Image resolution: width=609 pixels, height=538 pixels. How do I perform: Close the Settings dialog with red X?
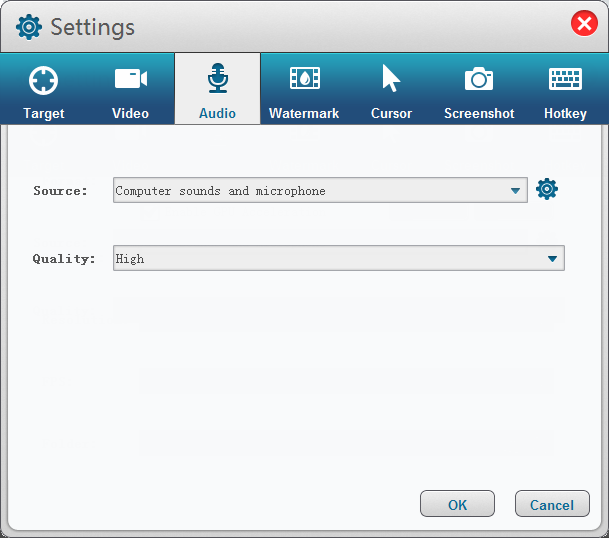[x=585, y=24]
